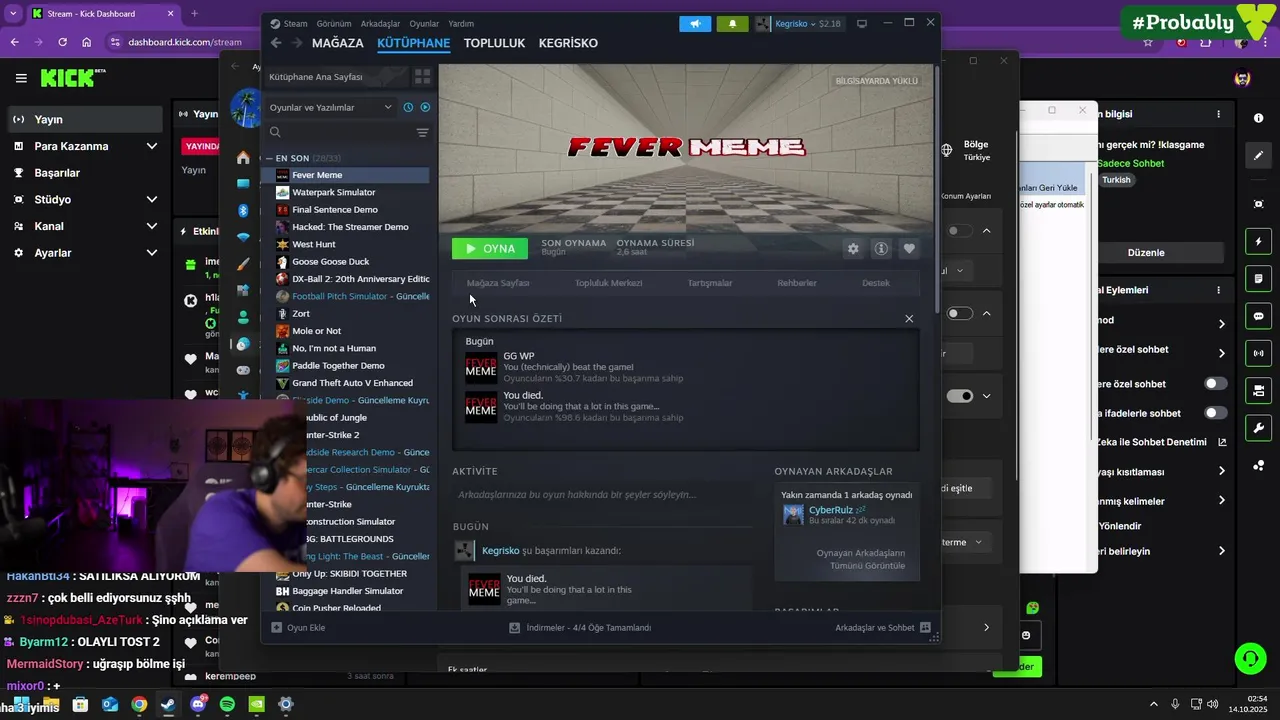The height and width of the screenshot is (720, 1280).
Task: Click Oyun Ekle in Steam footer
Action: [x=298, y=628]
